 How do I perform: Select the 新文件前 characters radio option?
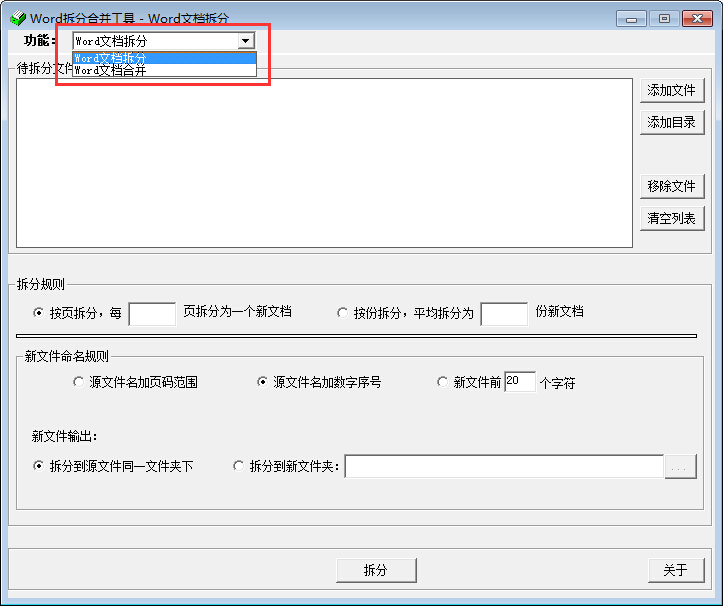coord(442,382)
